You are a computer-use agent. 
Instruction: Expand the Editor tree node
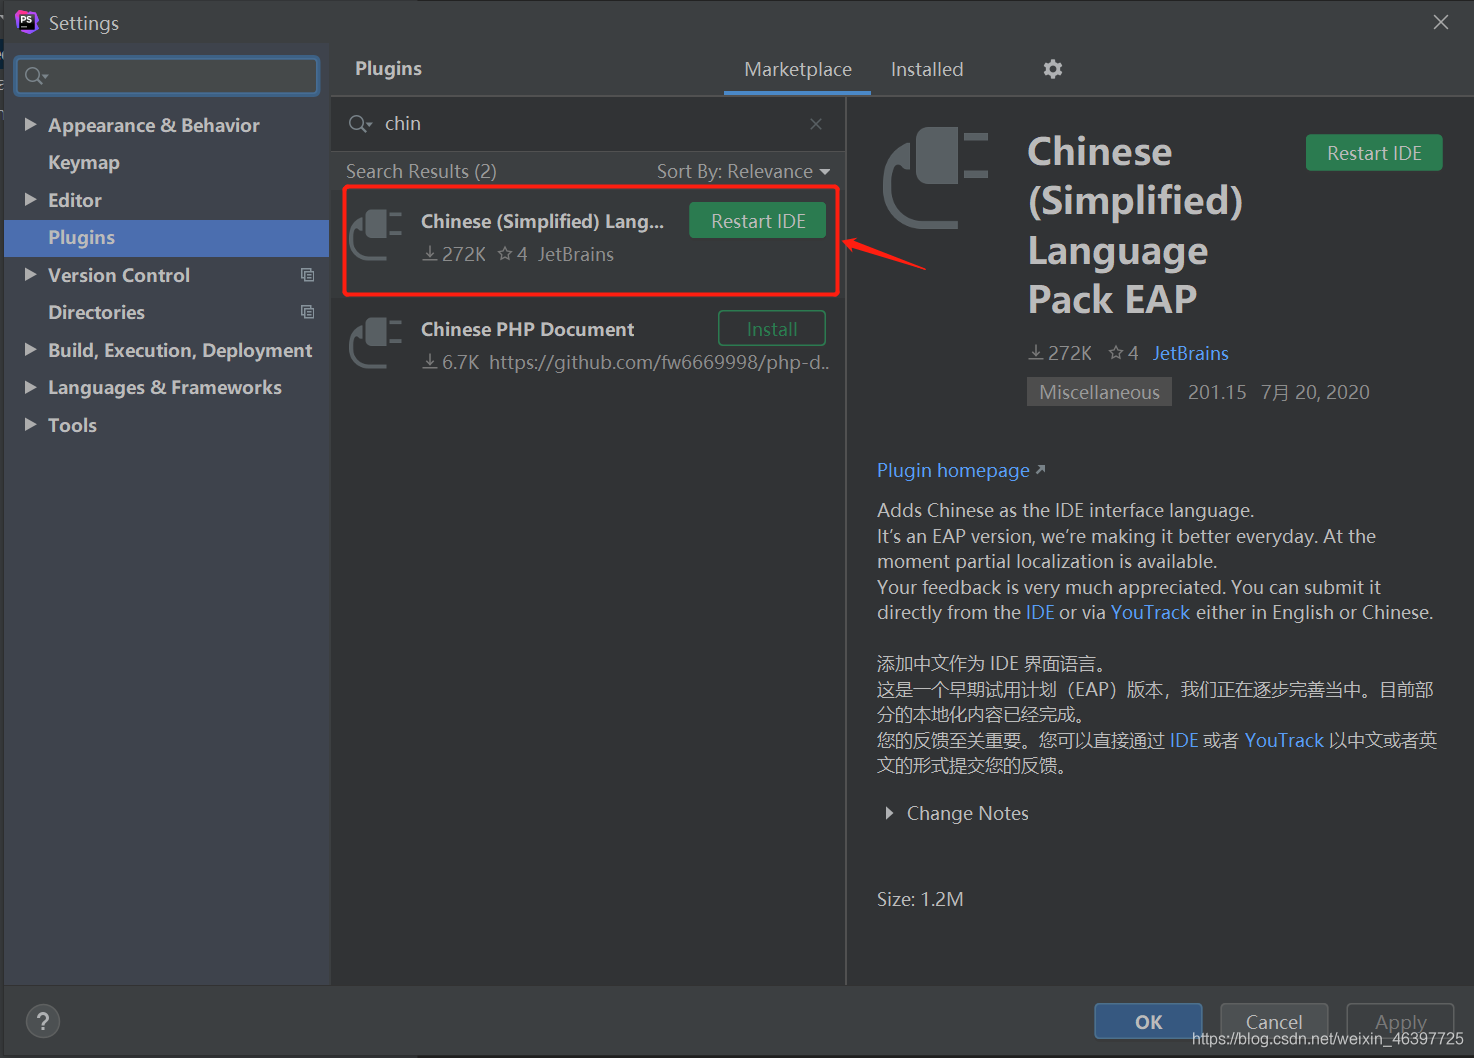tap(30, 199)
